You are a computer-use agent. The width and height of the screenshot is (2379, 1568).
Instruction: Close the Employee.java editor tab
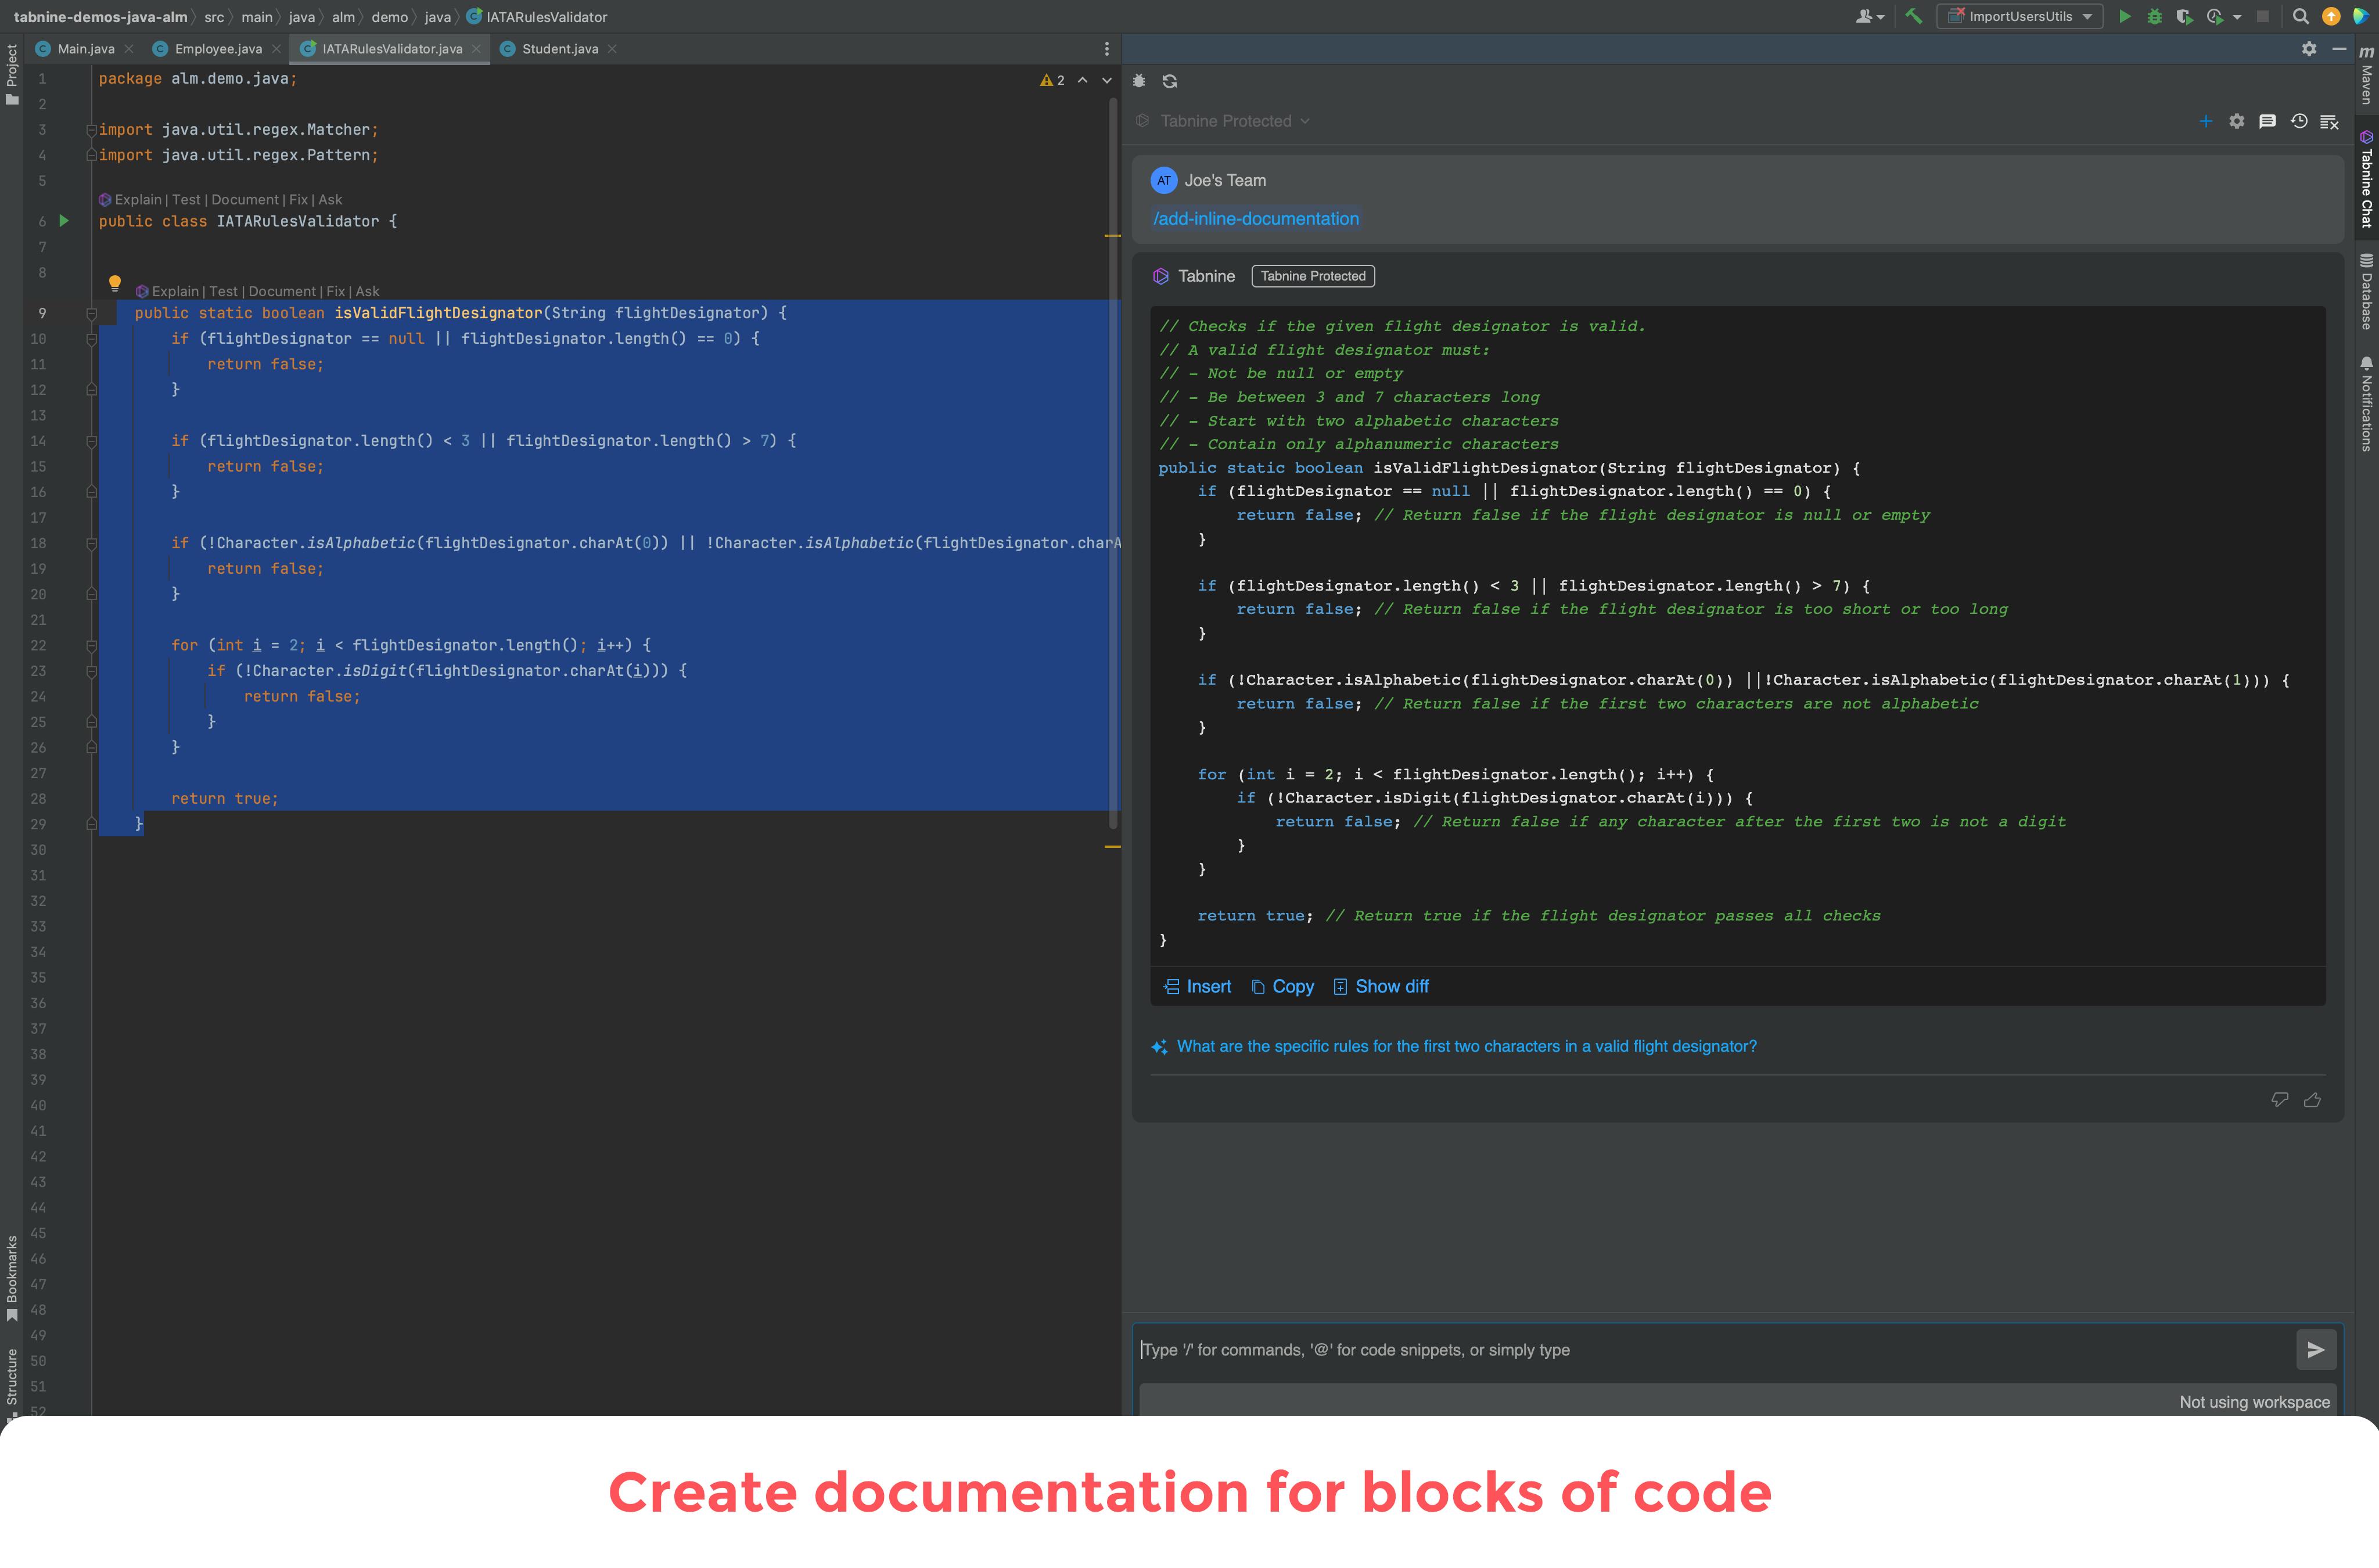pos(277,48)
